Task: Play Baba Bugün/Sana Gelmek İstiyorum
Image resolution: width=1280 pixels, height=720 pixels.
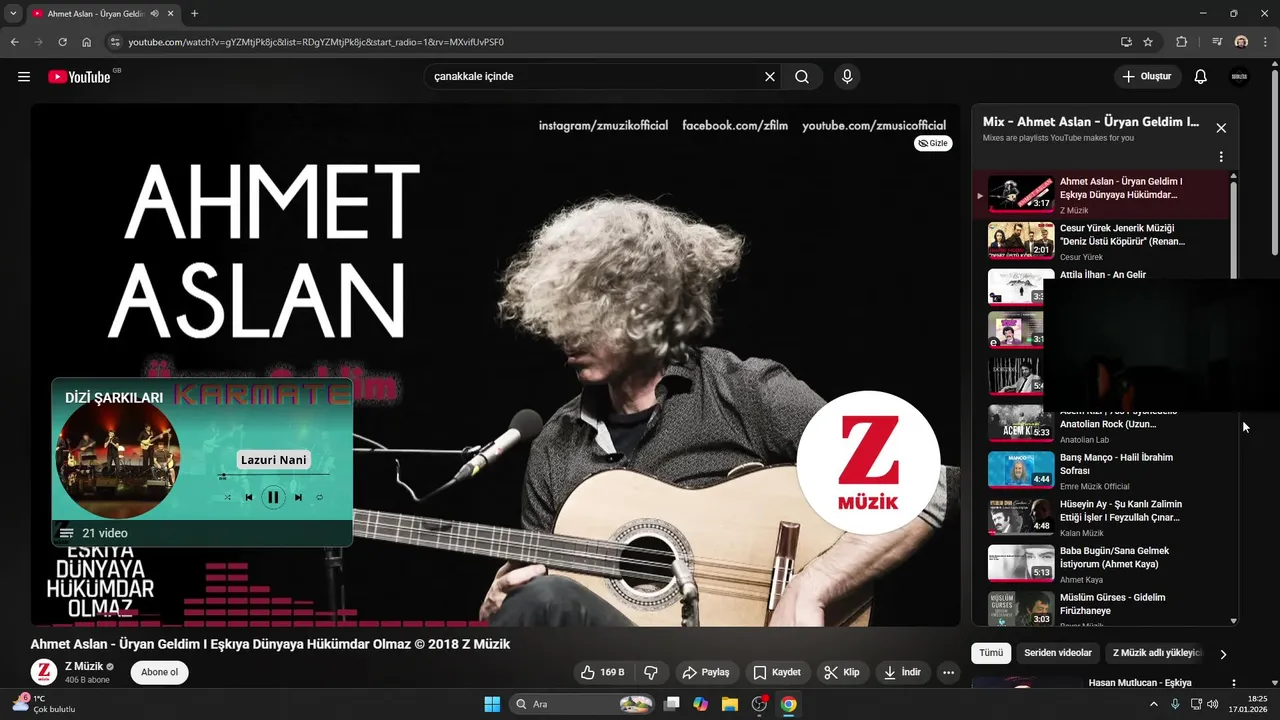Action: pyautogui.click(x=1100, y=564)
